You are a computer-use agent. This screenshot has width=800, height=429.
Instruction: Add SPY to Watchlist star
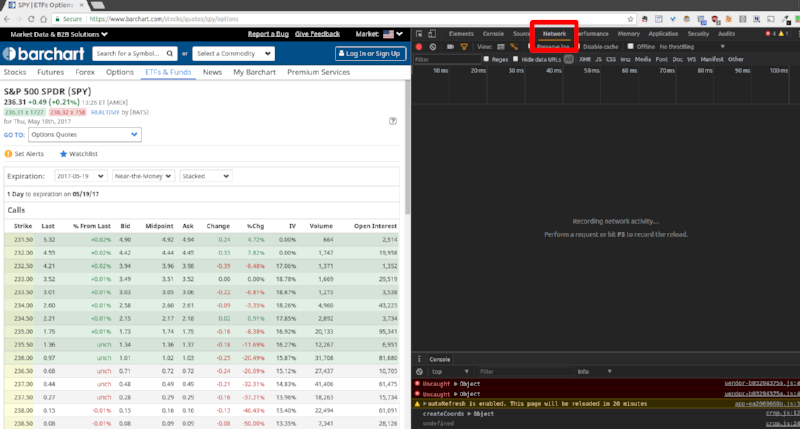(x=63, y=154)
